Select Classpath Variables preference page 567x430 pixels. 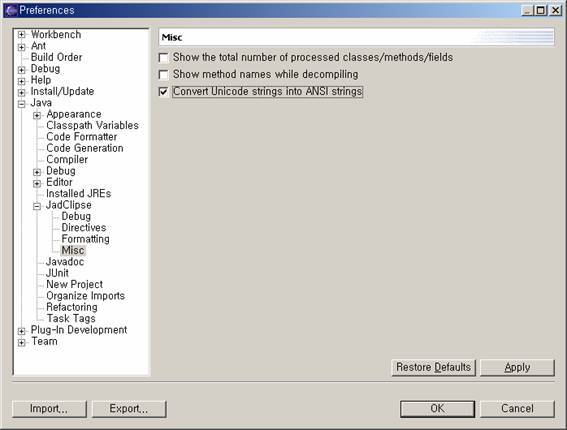93,125
